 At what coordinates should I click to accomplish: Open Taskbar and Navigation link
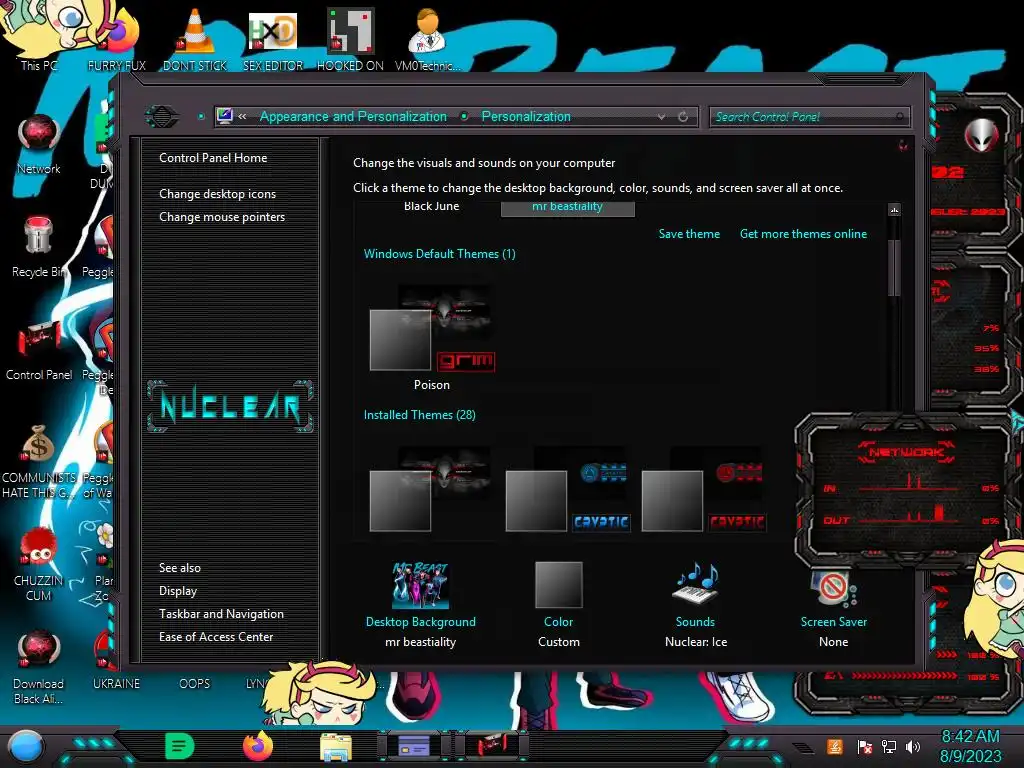[x=221, y=614]
